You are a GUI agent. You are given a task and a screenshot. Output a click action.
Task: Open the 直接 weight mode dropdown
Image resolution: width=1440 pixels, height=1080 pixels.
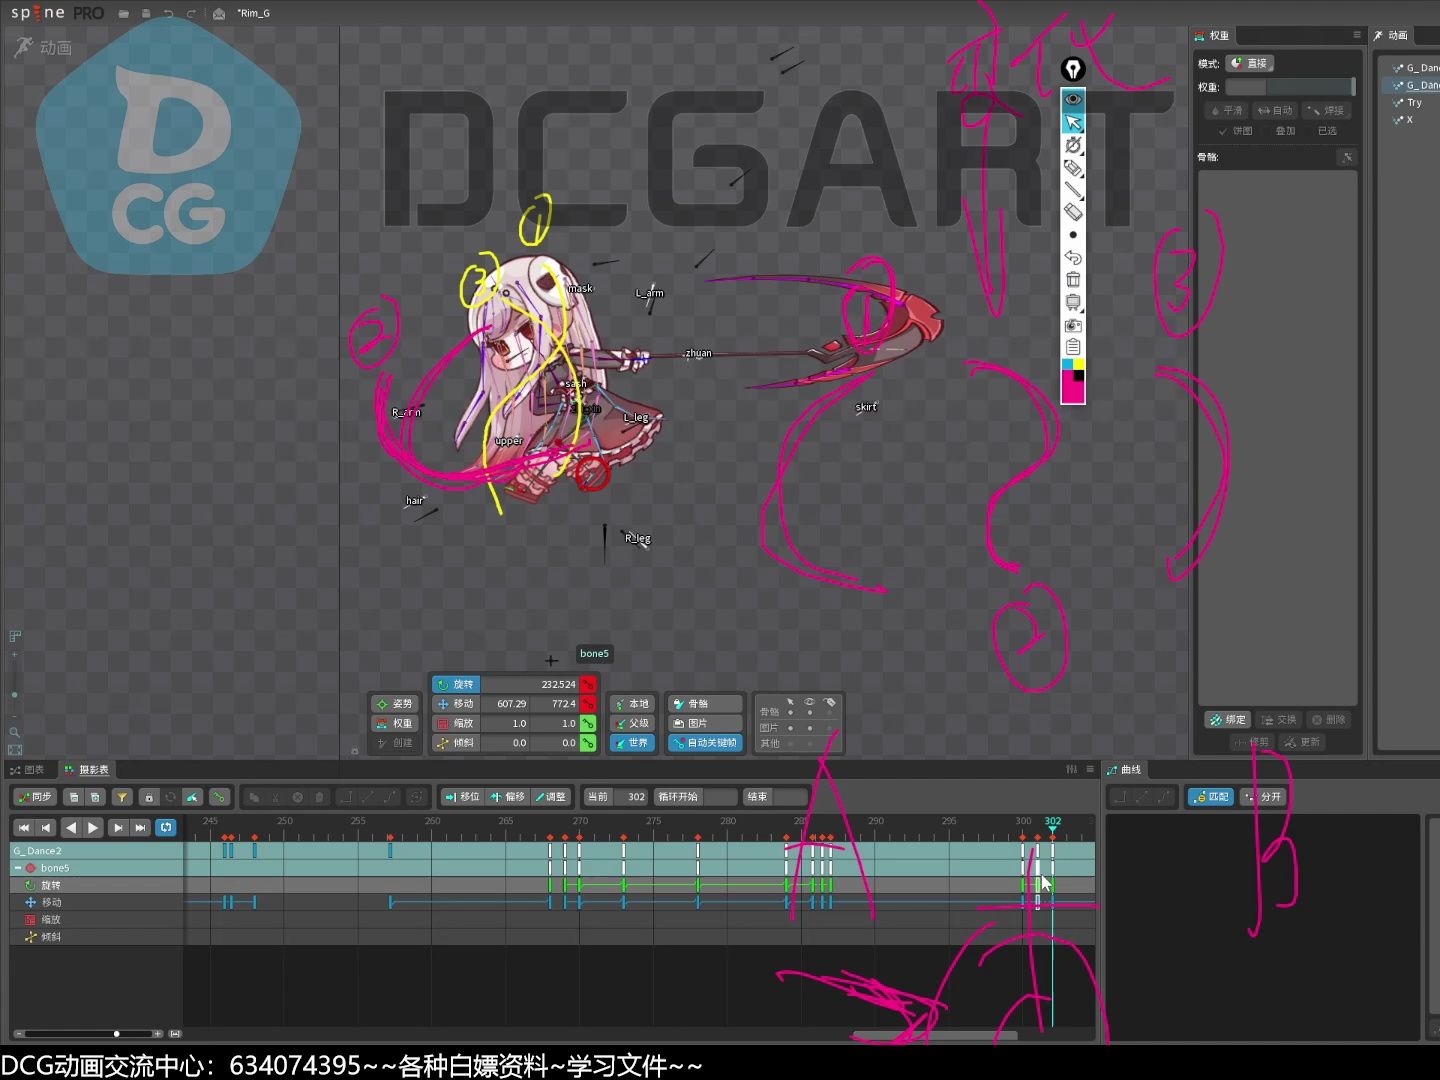click(x=1249, y=63)
